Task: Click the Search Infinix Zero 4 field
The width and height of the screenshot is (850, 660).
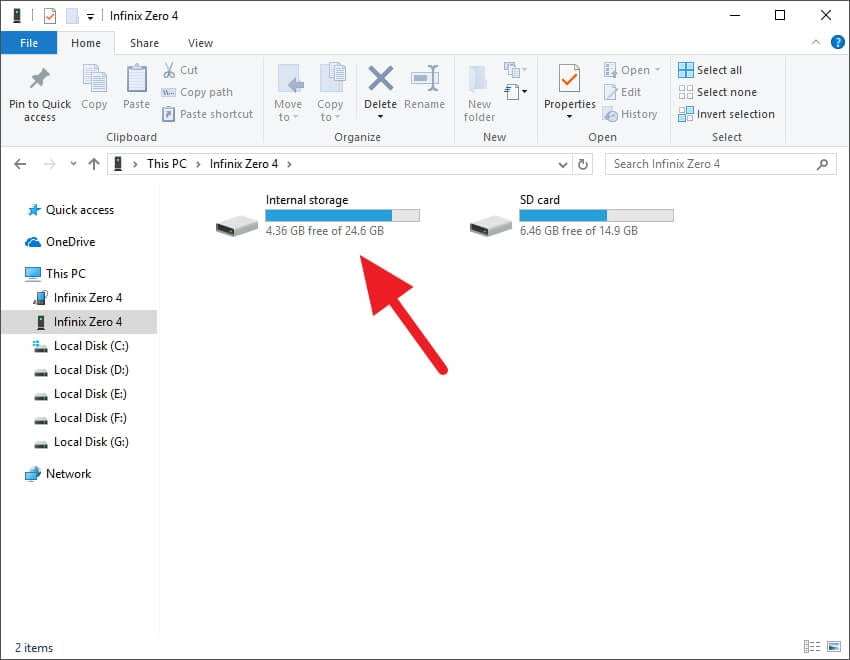Action: tap(720, 164)
